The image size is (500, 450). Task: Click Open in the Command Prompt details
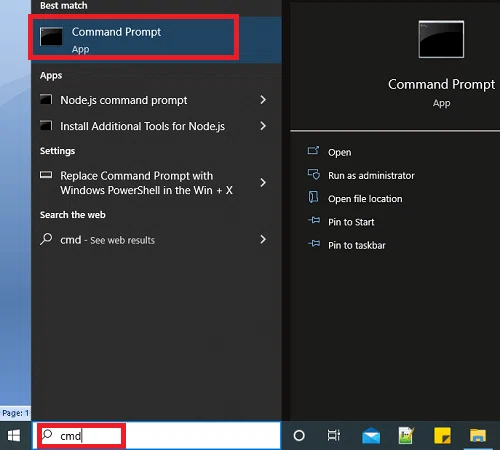pyautogui.click(x=339, y=152)
